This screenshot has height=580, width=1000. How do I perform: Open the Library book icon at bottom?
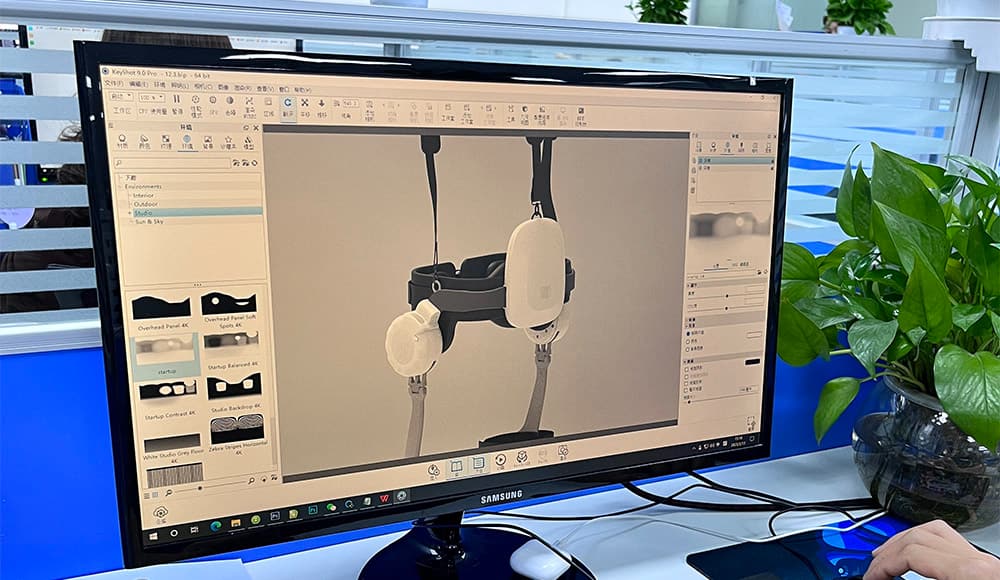456,467
